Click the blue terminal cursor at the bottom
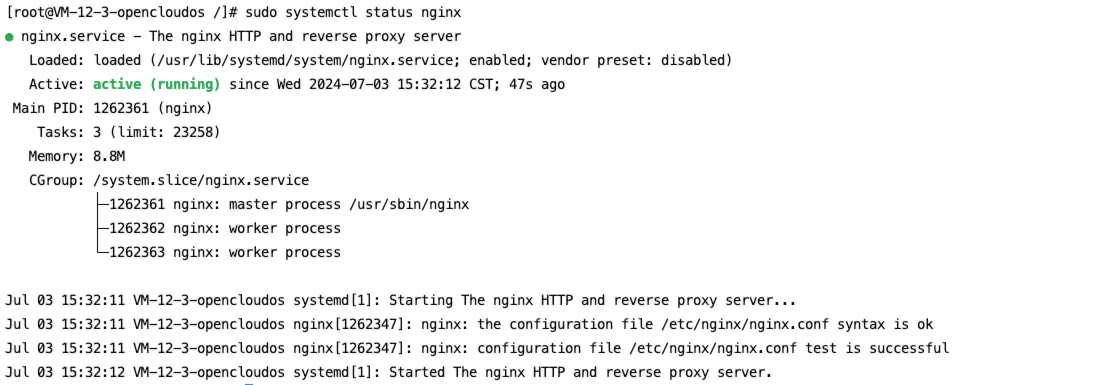The image size is (1117, 385). click(249, 384)
